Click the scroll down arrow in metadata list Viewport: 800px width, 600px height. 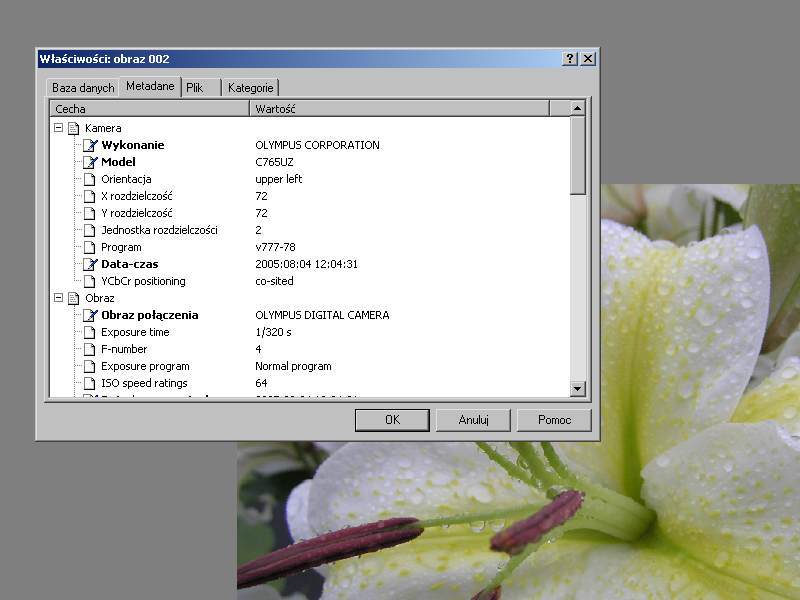click(x=577, y=388)
